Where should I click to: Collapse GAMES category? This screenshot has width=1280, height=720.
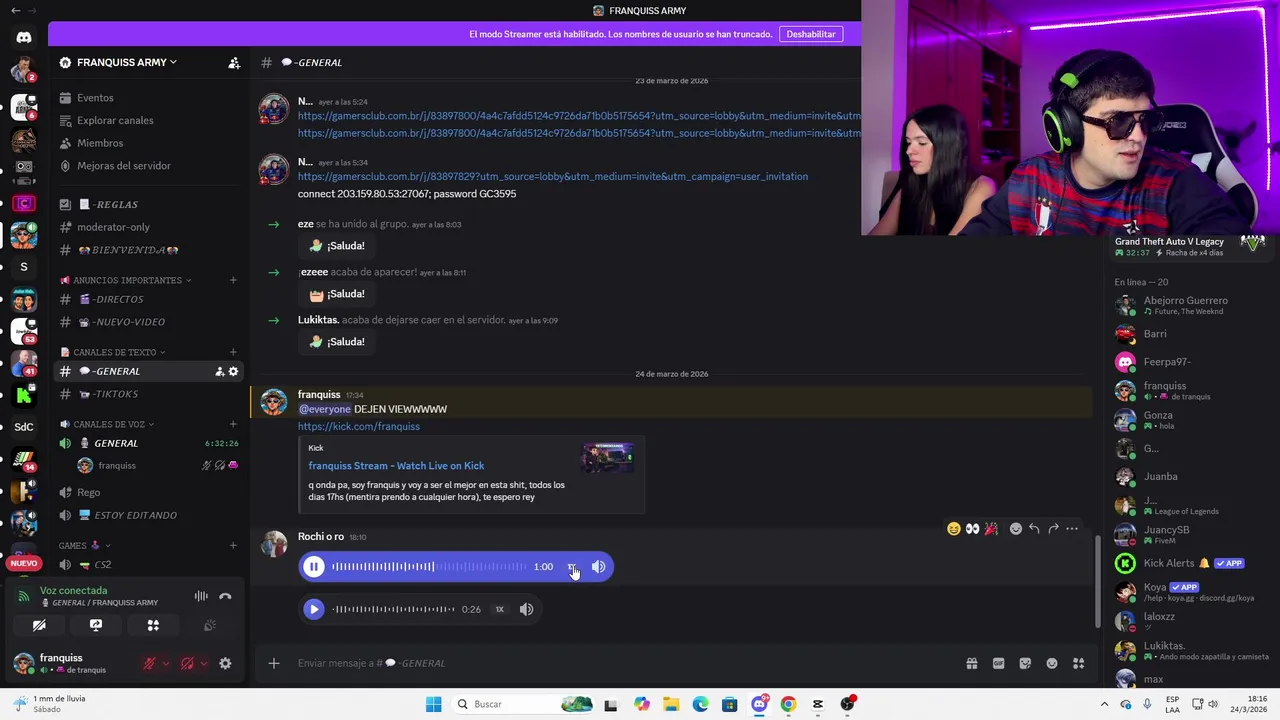click(x=86, y=545)
